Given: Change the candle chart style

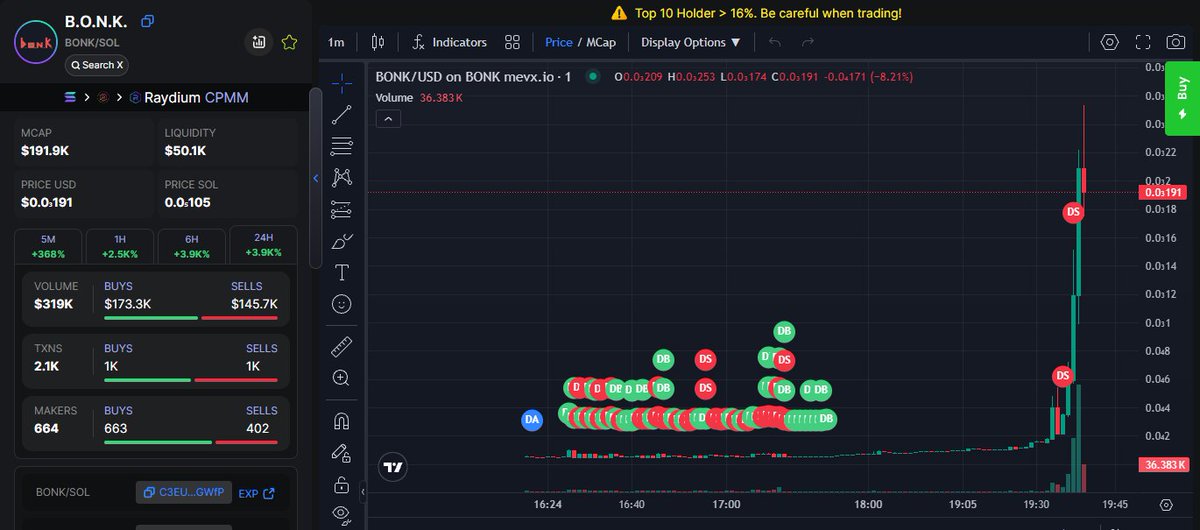Looking at the screenshot, I should click(377, 42).
